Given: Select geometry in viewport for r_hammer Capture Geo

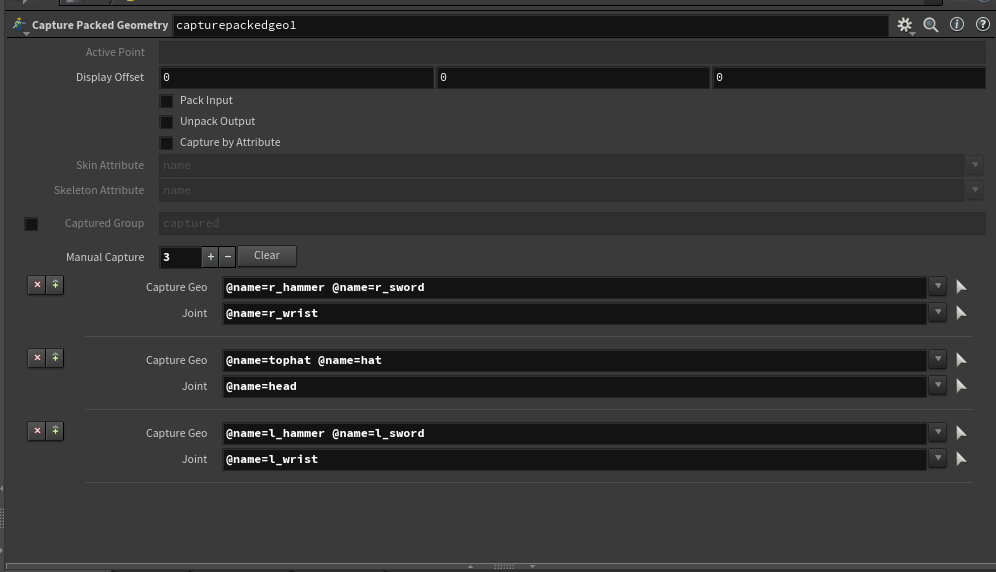Looking at the screenshot, I should point(961,287).
